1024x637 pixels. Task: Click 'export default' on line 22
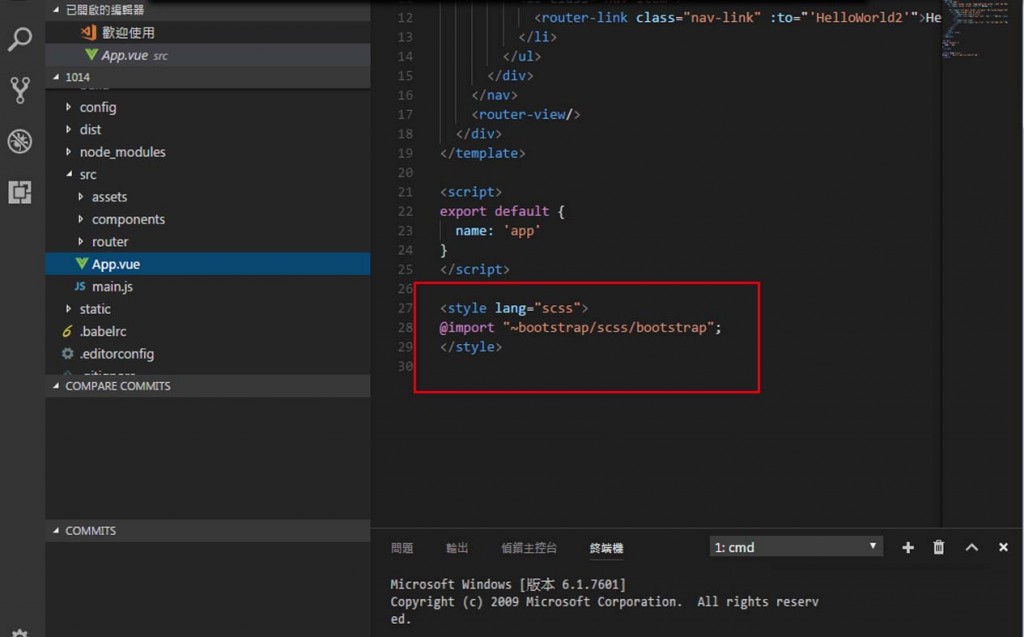click(494, 211)
